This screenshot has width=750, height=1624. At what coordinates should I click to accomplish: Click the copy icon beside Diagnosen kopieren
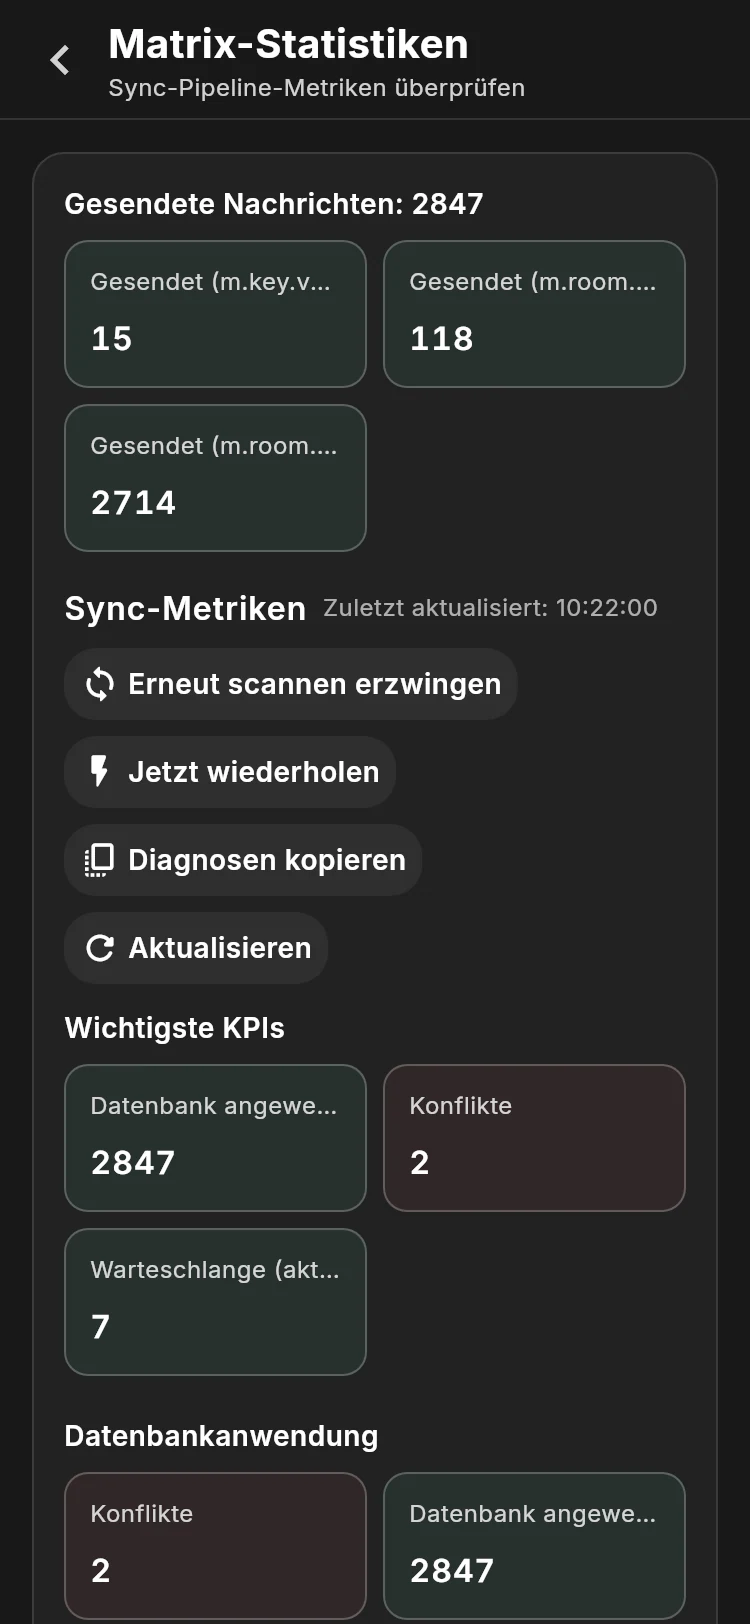pyautogui.click(x=99, y=860)
